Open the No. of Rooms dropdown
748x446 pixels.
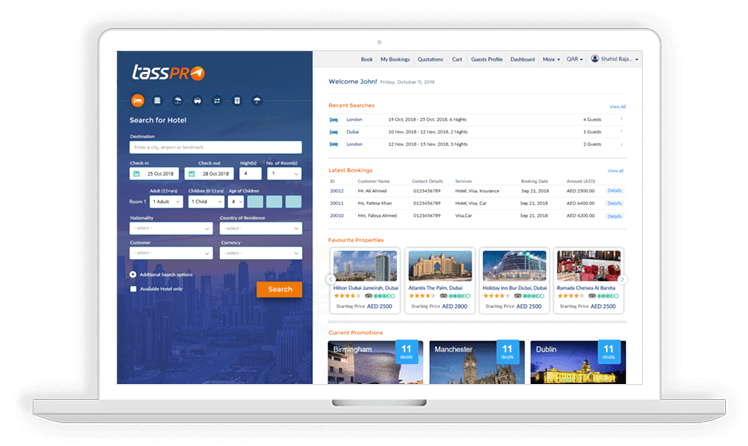pos(284,174)
